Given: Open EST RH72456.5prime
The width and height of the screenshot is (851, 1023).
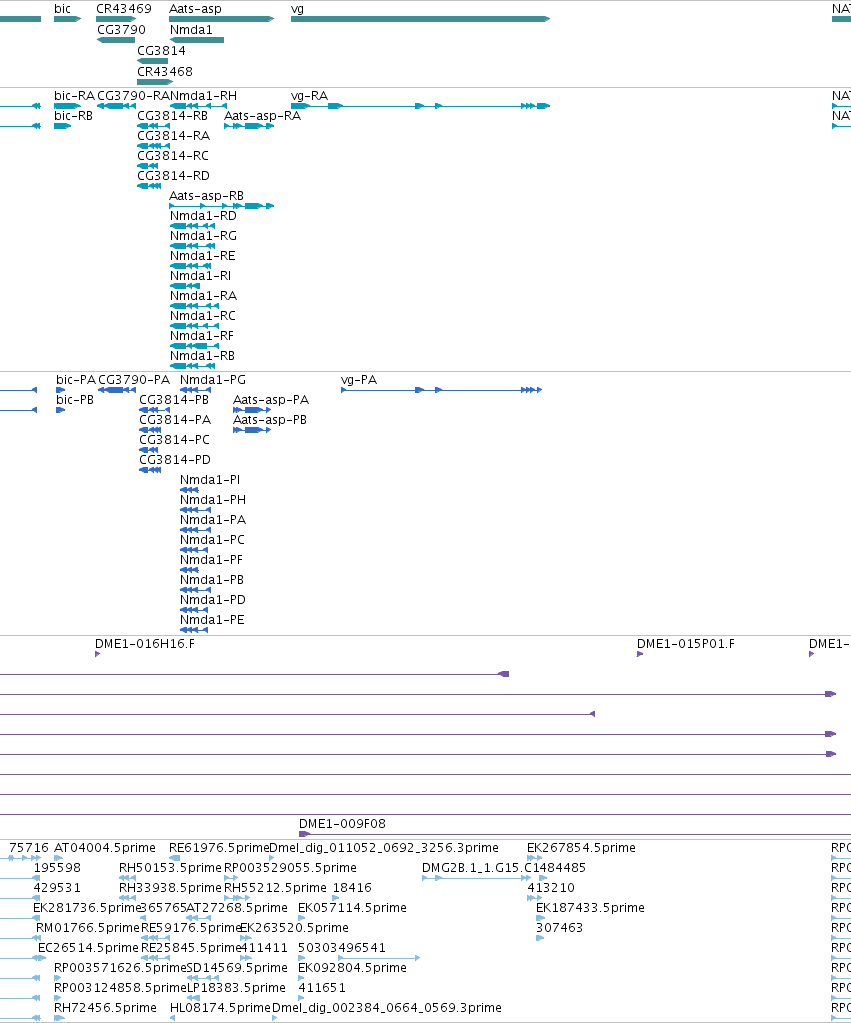Looking at the screenshot, I should click(105, 1008).
